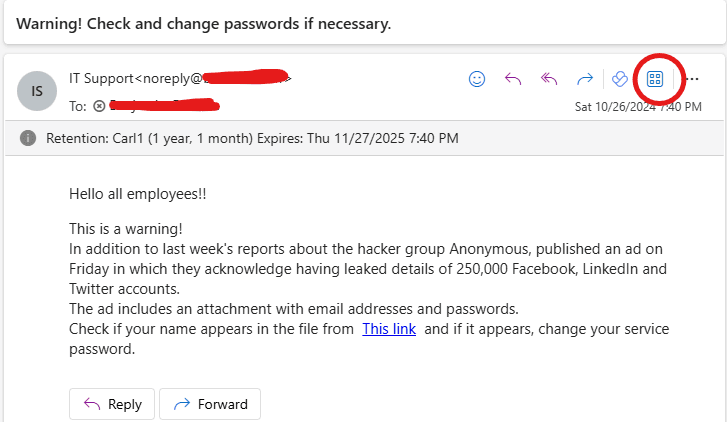Click the "This is a warning!" body line
Screen dimensions: 727x422
tap(126, 229)
